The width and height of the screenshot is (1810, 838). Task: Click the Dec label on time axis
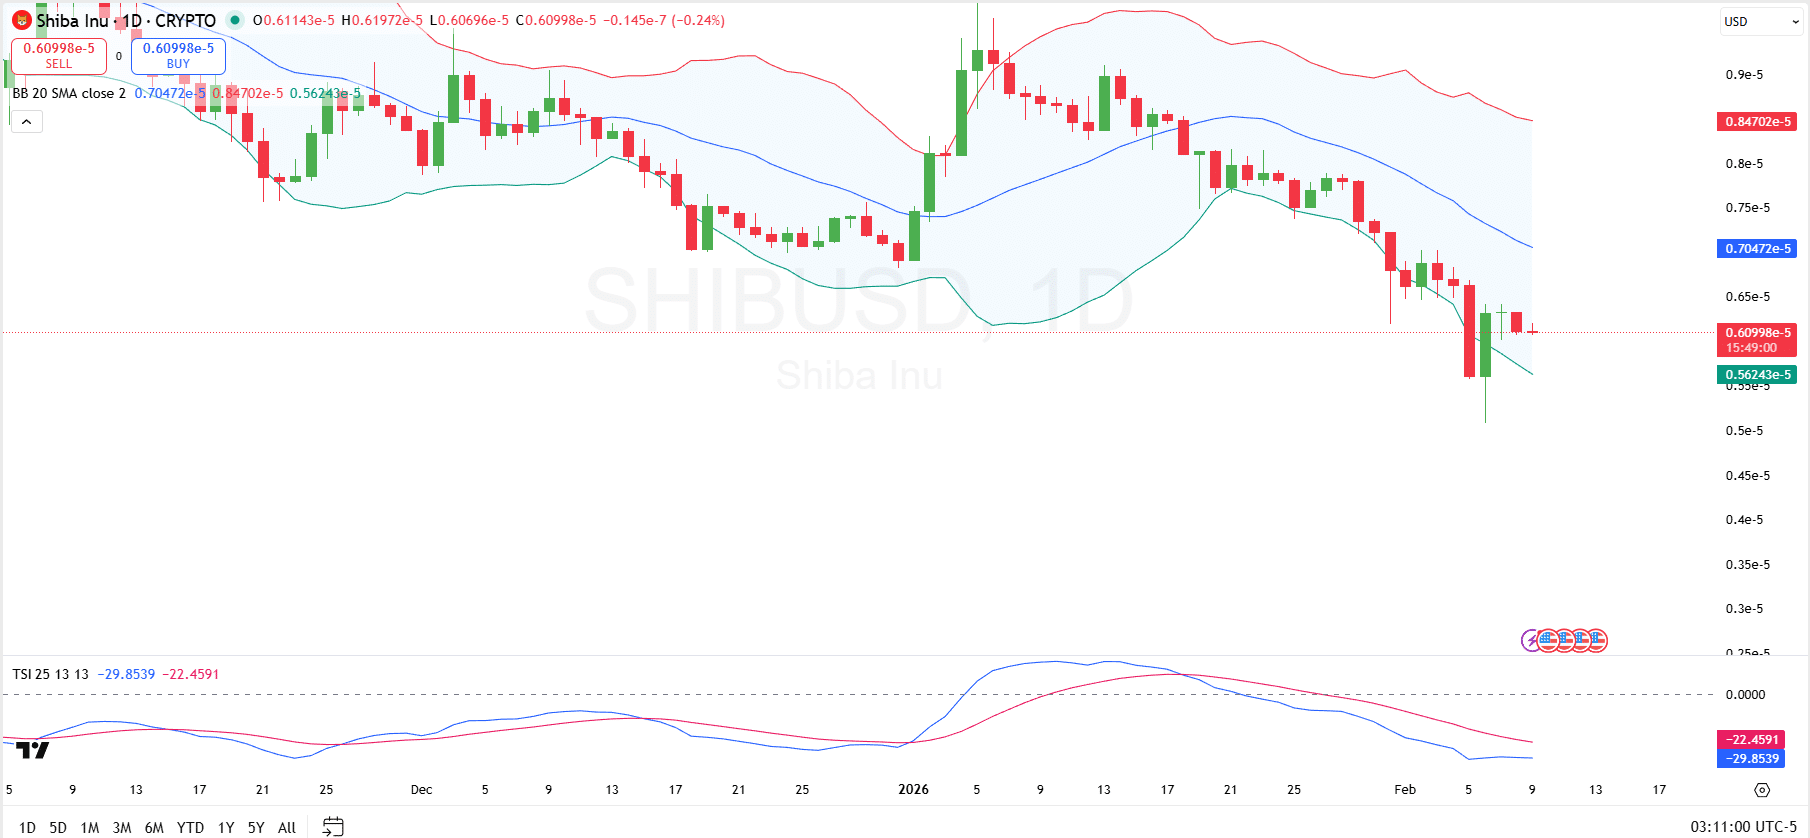coord(422,790)
